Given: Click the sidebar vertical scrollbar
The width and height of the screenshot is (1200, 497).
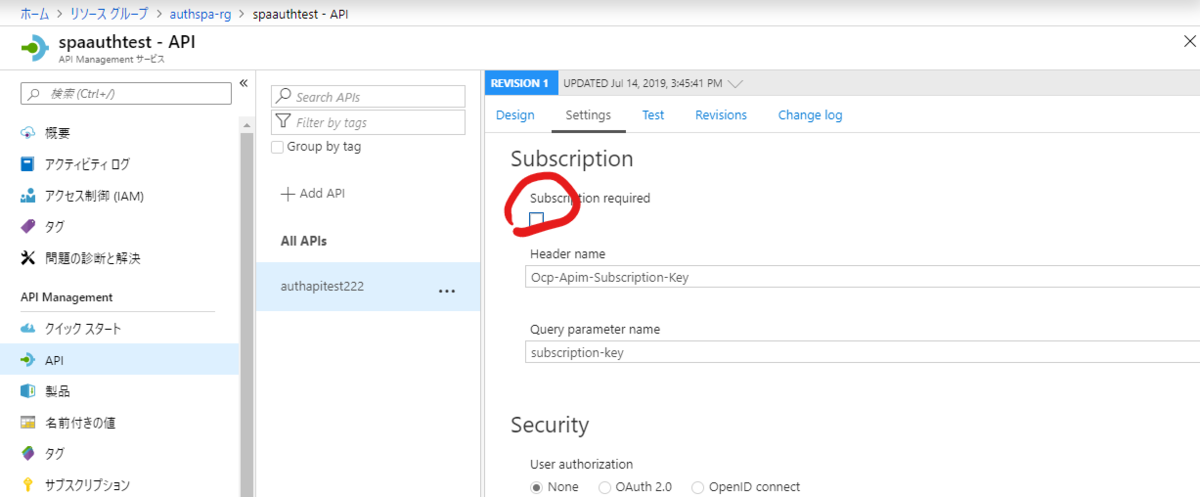Looking at the screenshot, I should [x=247, y=315].
